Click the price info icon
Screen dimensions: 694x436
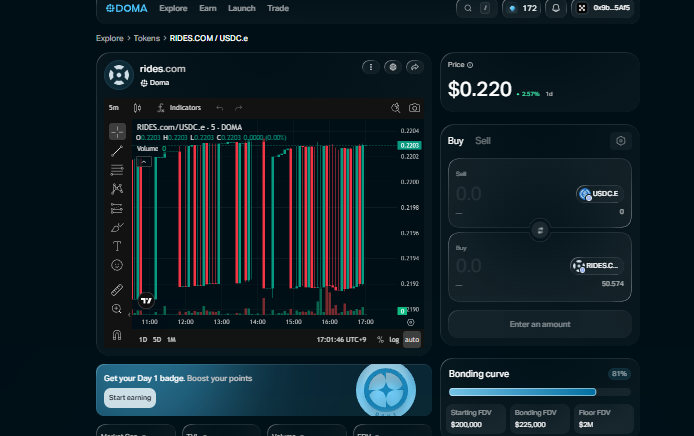[x=470, y=65]
